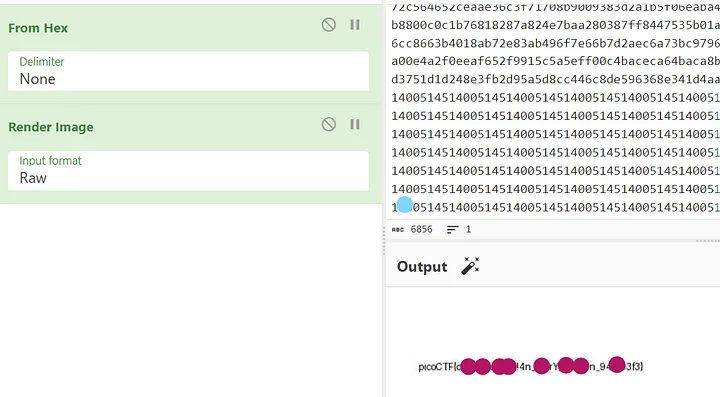Open the Delimiter dropdown set to None
The width and height of the screenshot is (720, 397).
[x=188, y=71]
